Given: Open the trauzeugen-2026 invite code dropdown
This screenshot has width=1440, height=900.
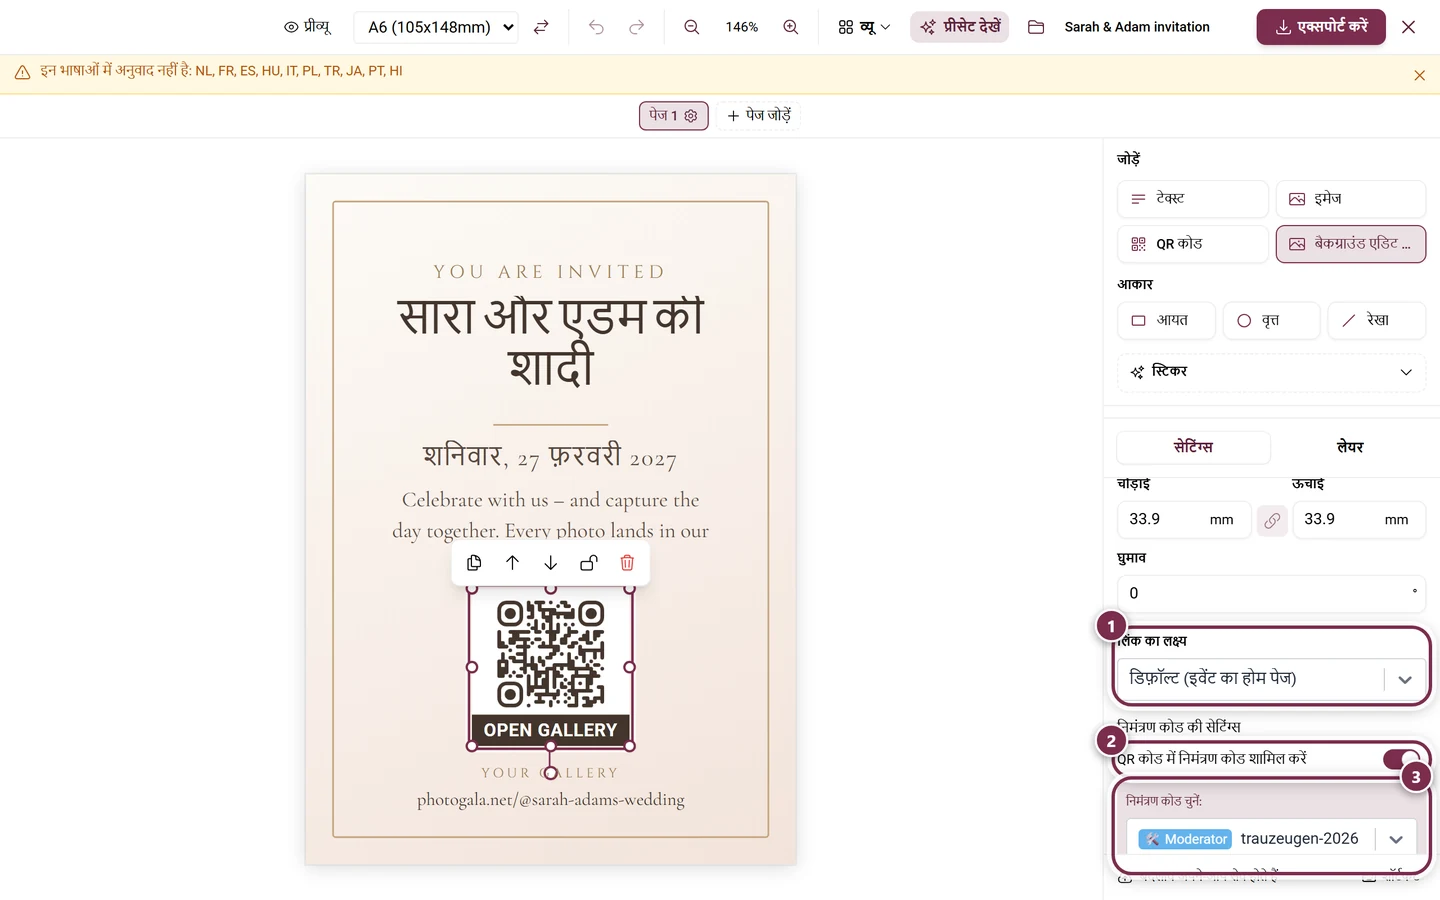Looking at the screenshot, I should 1271,839.
